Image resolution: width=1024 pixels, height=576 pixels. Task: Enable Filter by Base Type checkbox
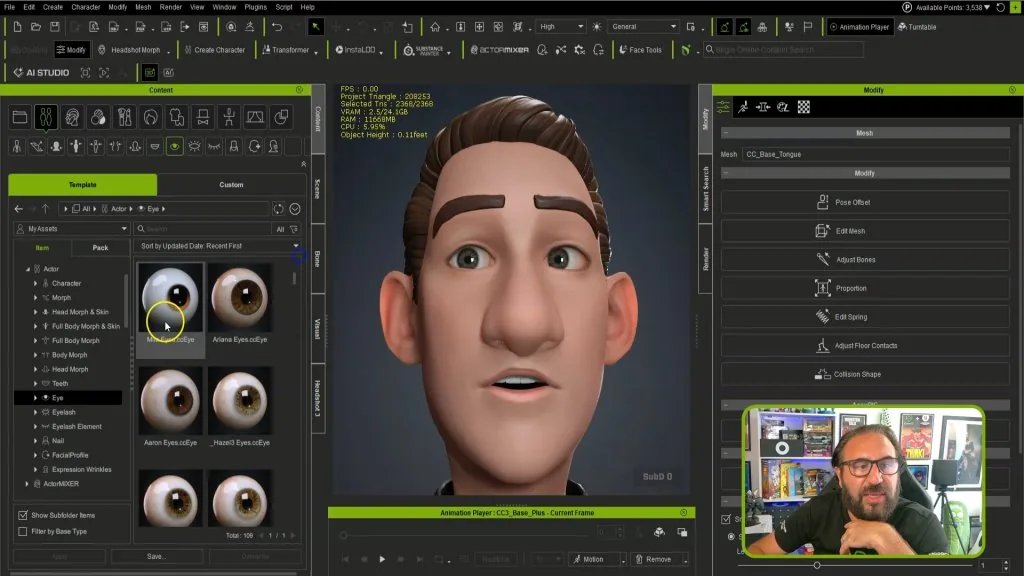[x=23, y=532]
